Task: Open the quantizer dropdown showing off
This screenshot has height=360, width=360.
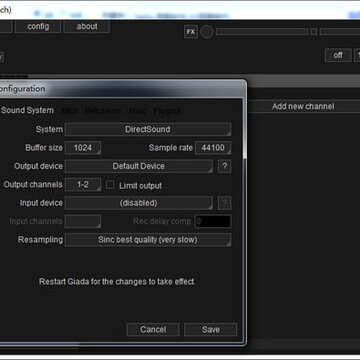Action: 338,55
